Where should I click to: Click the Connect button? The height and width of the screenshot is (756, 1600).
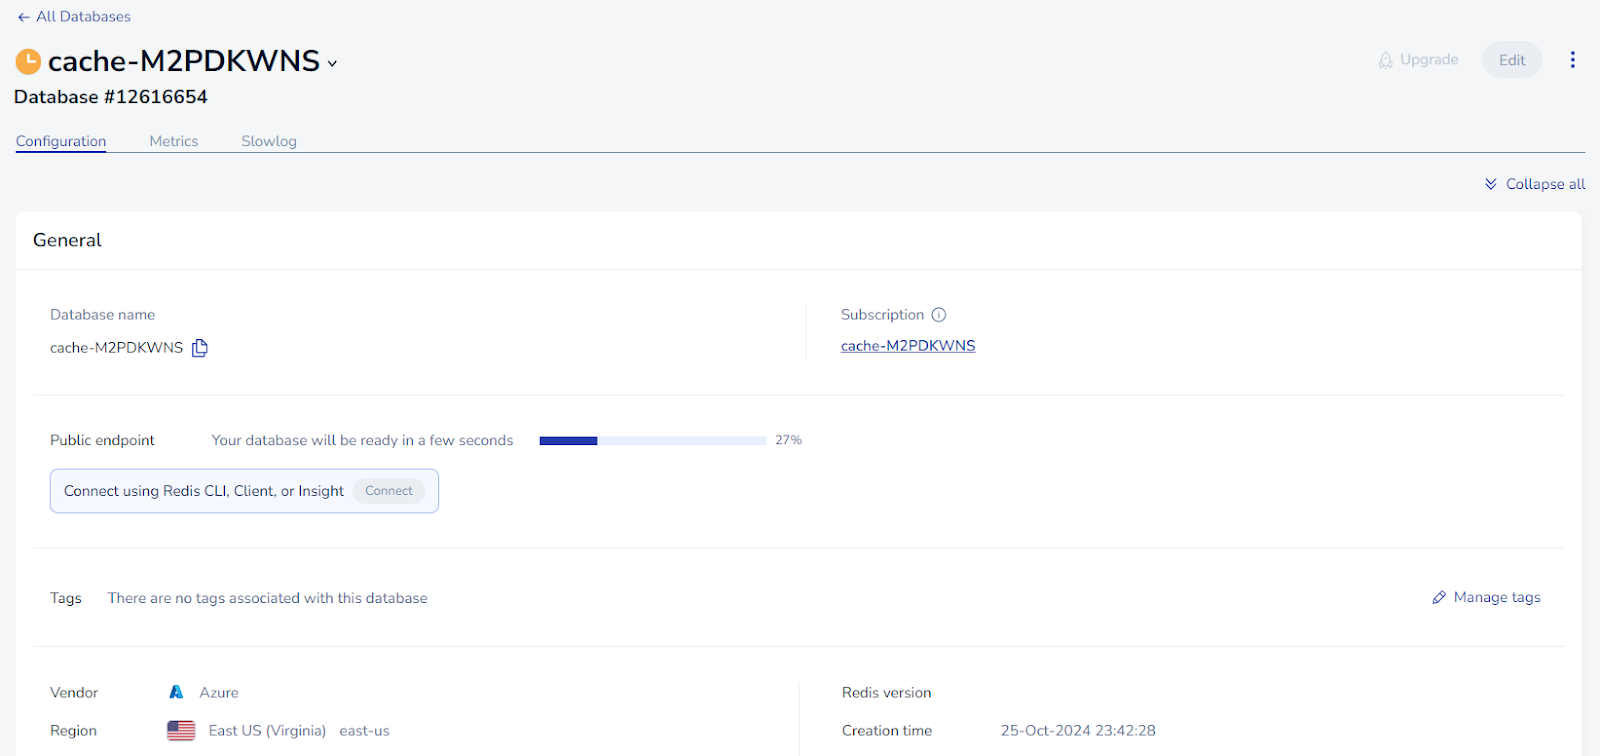[389, 491]
